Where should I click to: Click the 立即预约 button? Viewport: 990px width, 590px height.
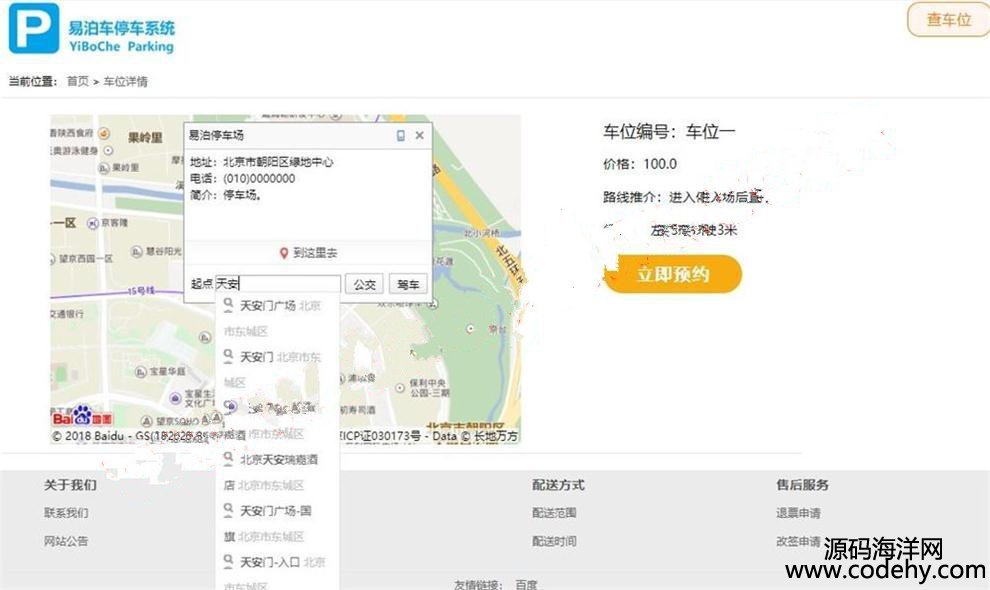(673, 274)
